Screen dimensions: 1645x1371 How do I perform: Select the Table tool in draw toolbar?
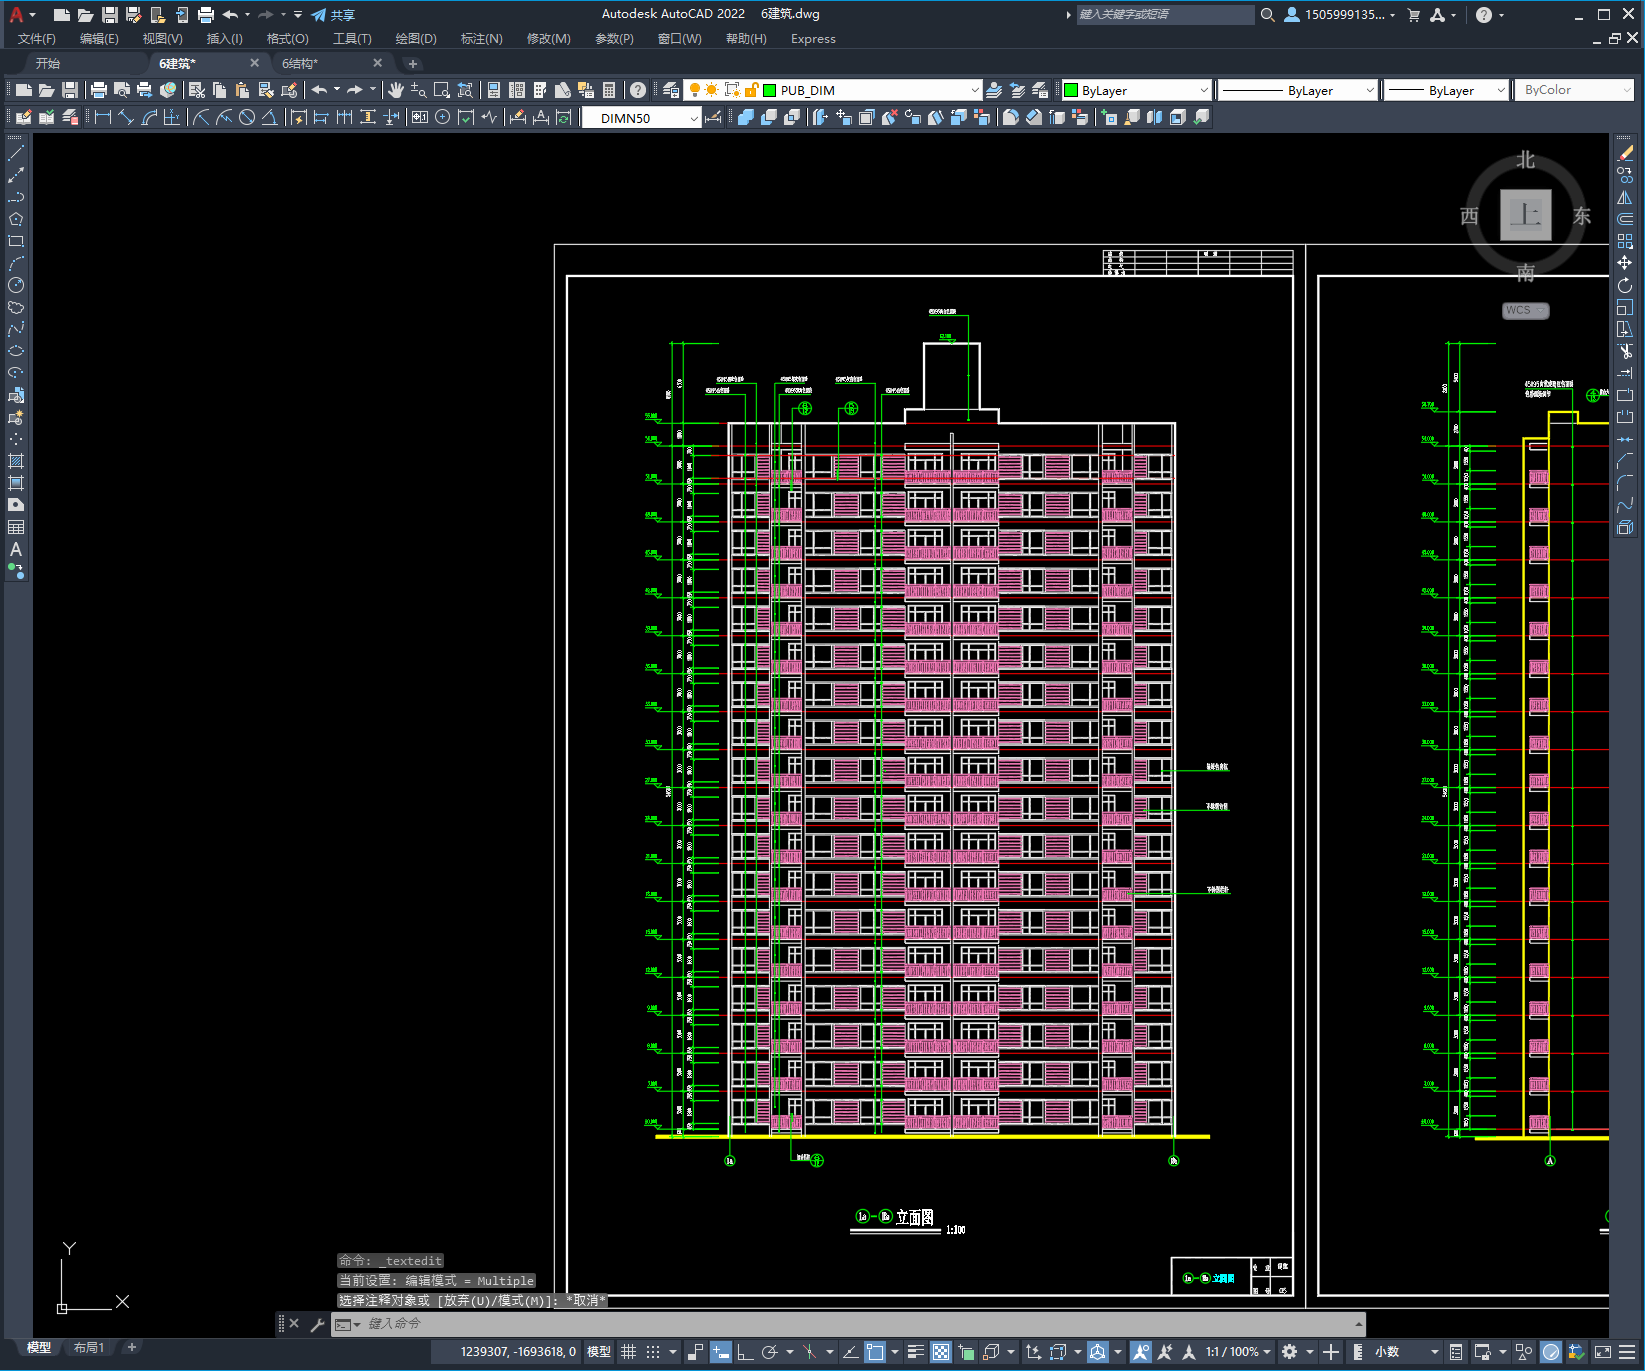point(16,527)
